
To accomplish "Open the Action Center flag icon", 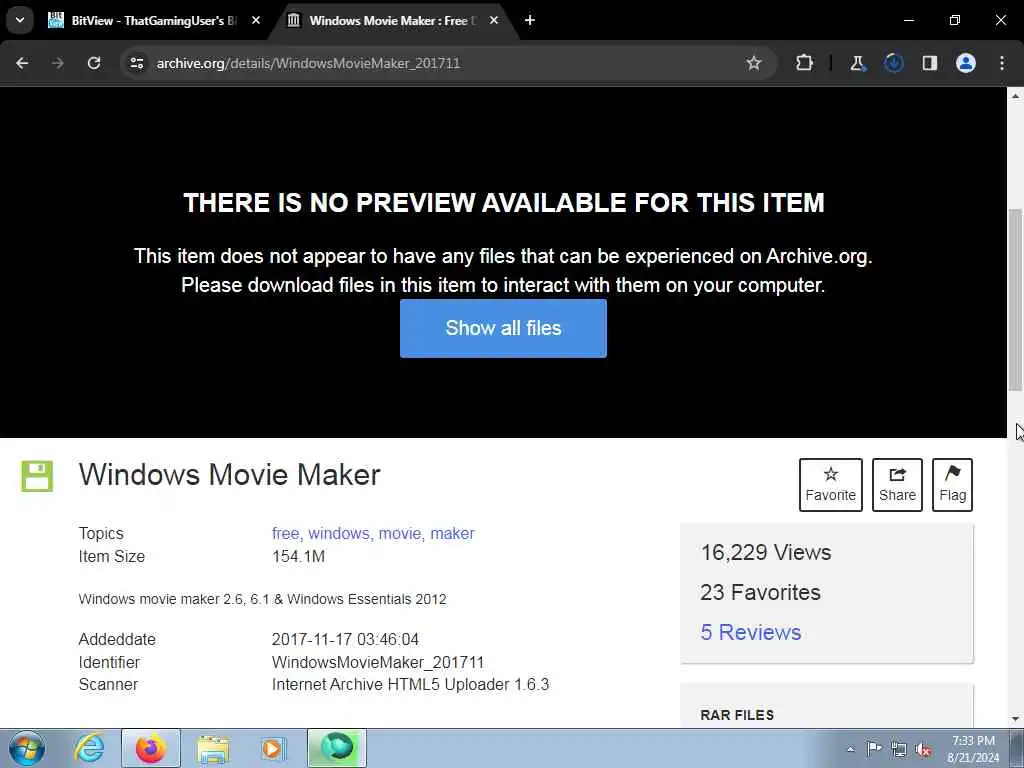I will 874,749.
